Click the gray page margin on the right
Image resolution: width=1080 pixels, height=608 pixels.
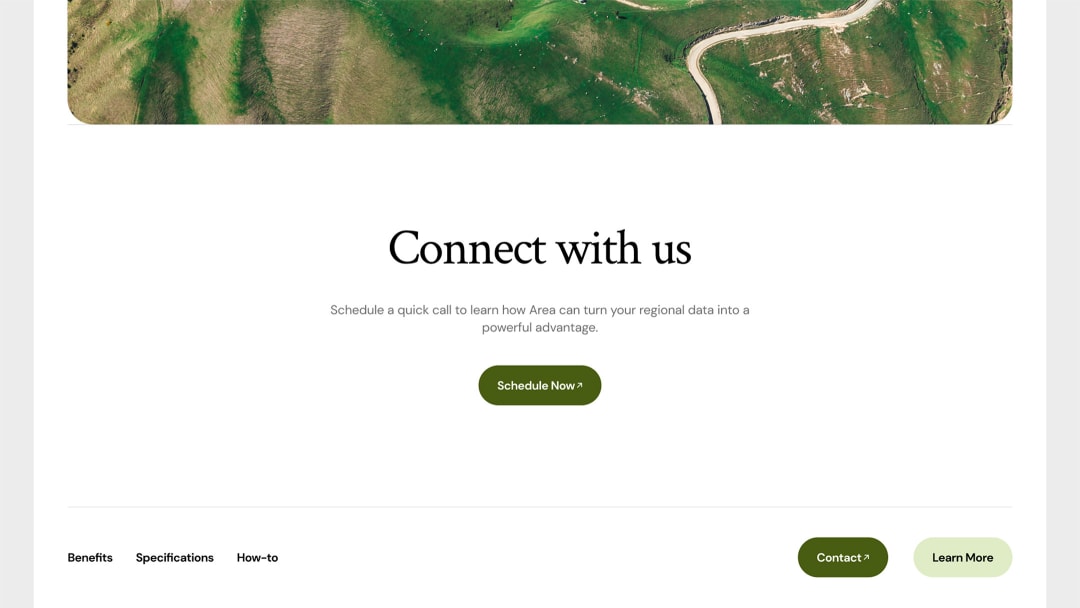(x=1063, y=304)
